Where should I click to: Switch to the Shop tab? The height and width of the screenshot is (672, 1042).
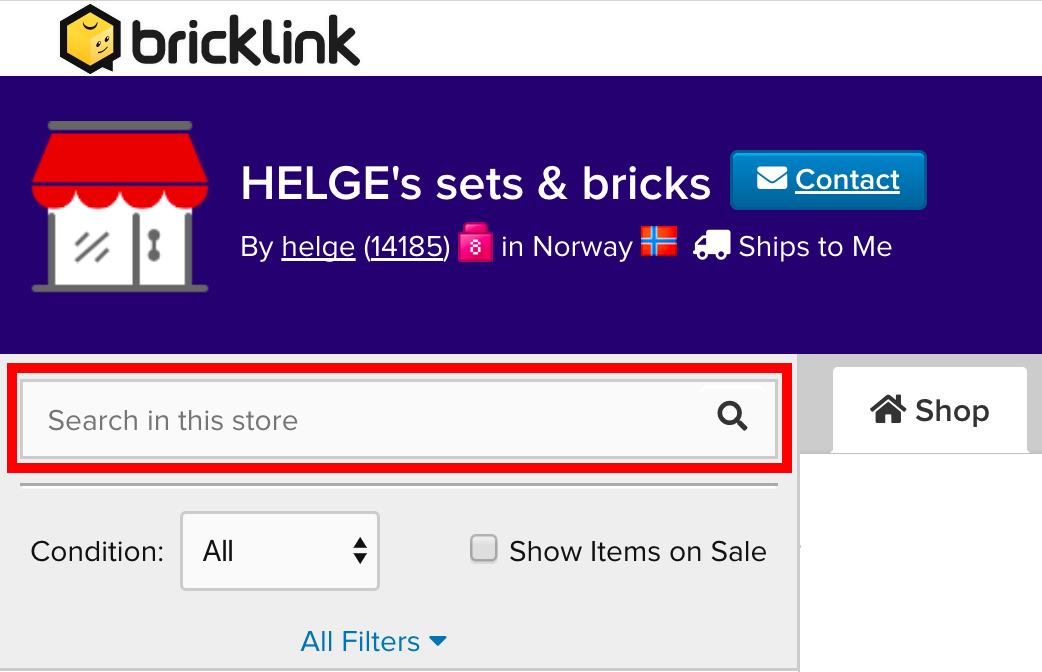click(930, 410)
